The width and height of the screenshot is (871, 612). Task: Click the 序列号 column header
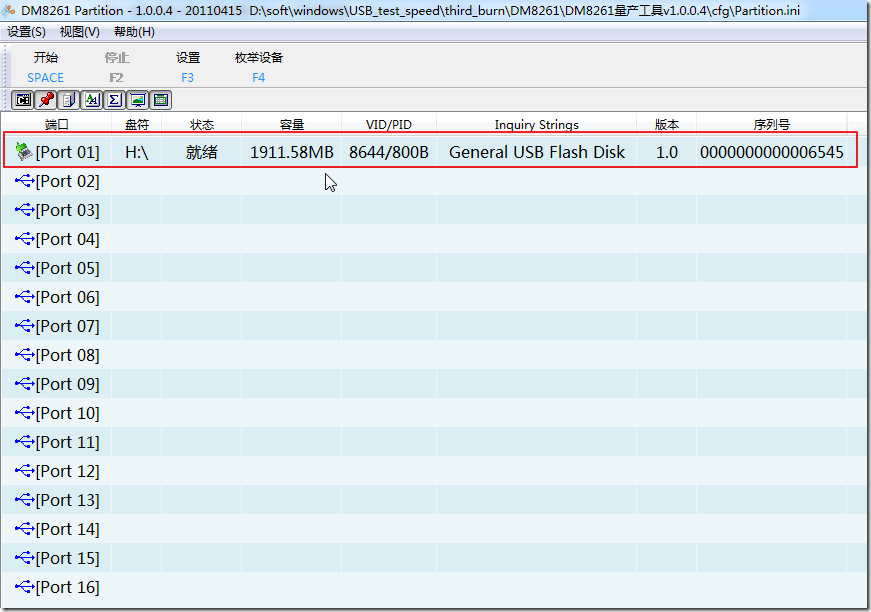pyautogui.click(x=772, y=124)
